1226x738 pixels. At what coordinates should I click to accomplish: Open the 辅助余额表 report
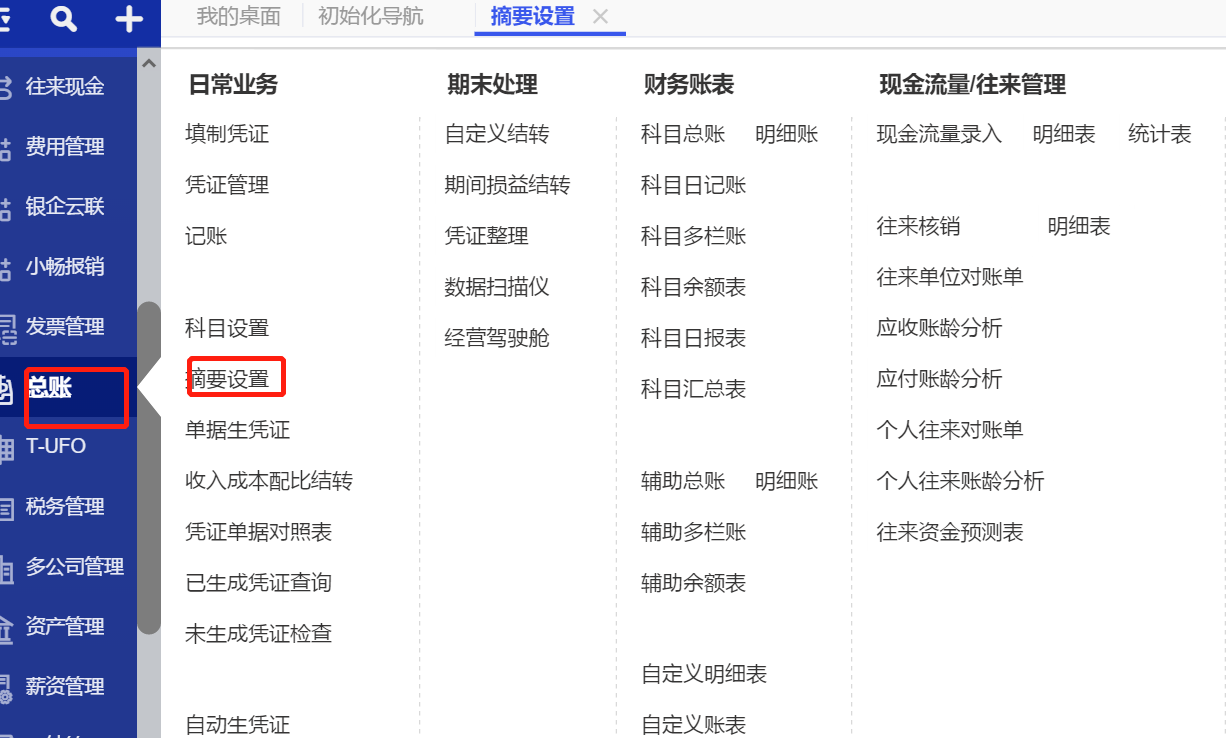pyautogui.click(x=694, y=583)
